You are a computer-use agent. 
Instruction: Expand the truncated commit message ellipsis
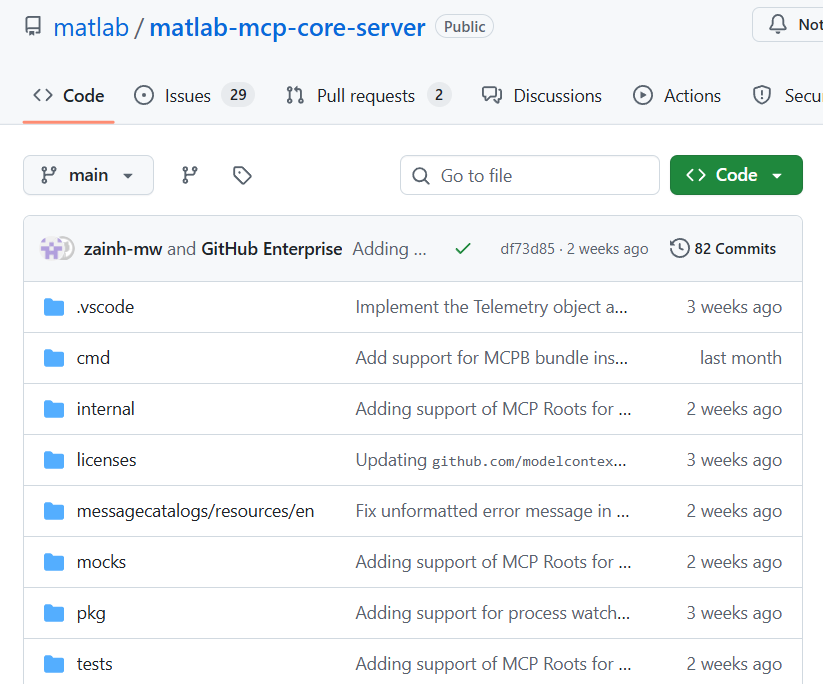[420, 249]
